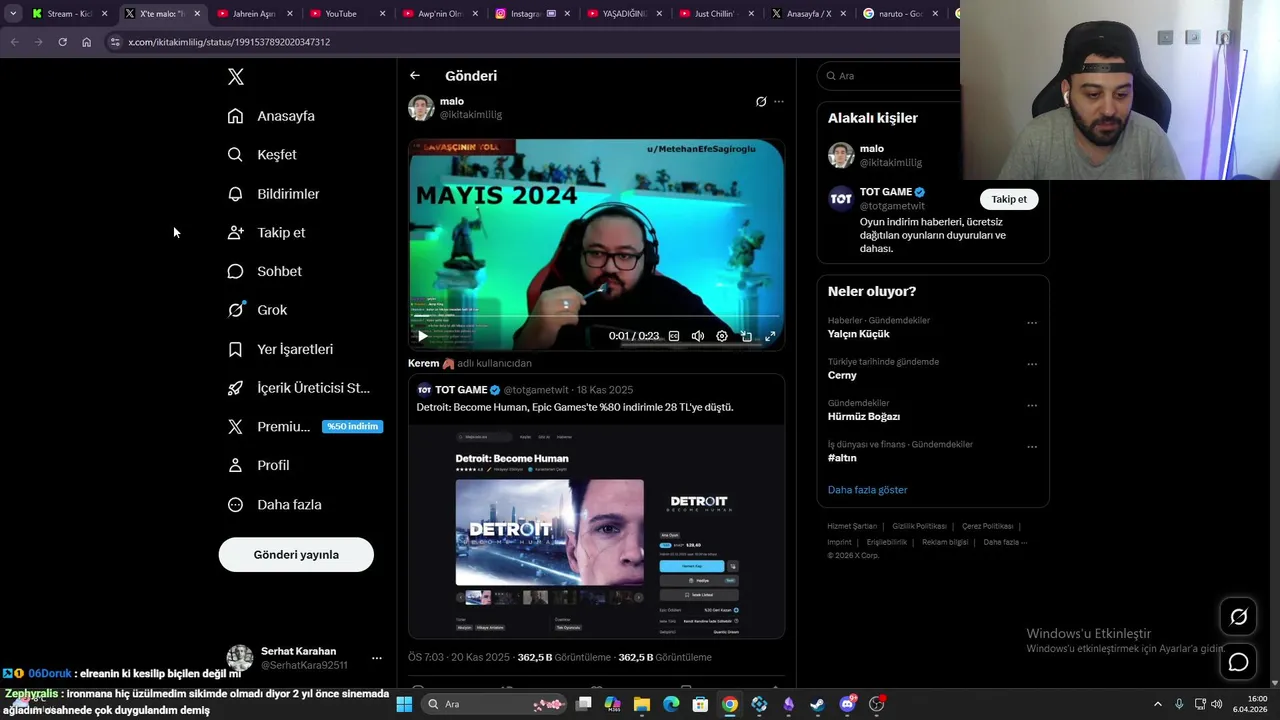Open Grok from sidebar

coord(257,310)
